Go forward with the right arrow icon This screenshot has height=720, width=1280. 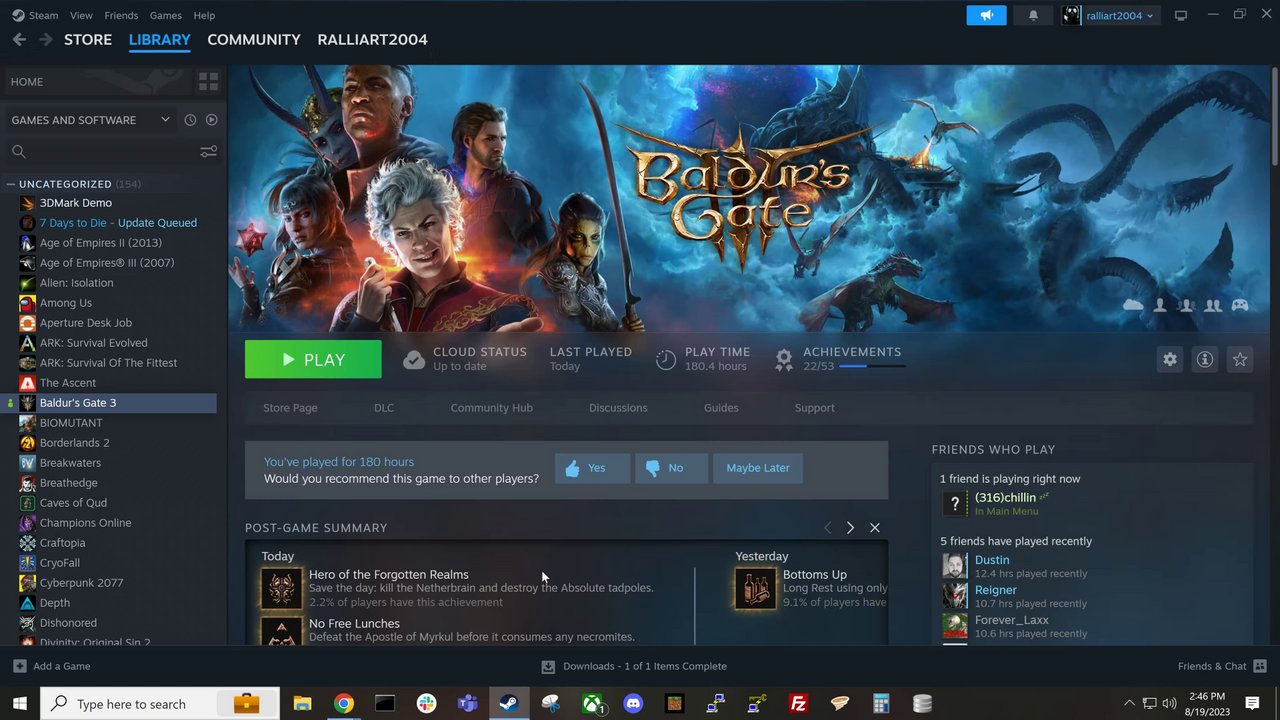click(45, 39)
